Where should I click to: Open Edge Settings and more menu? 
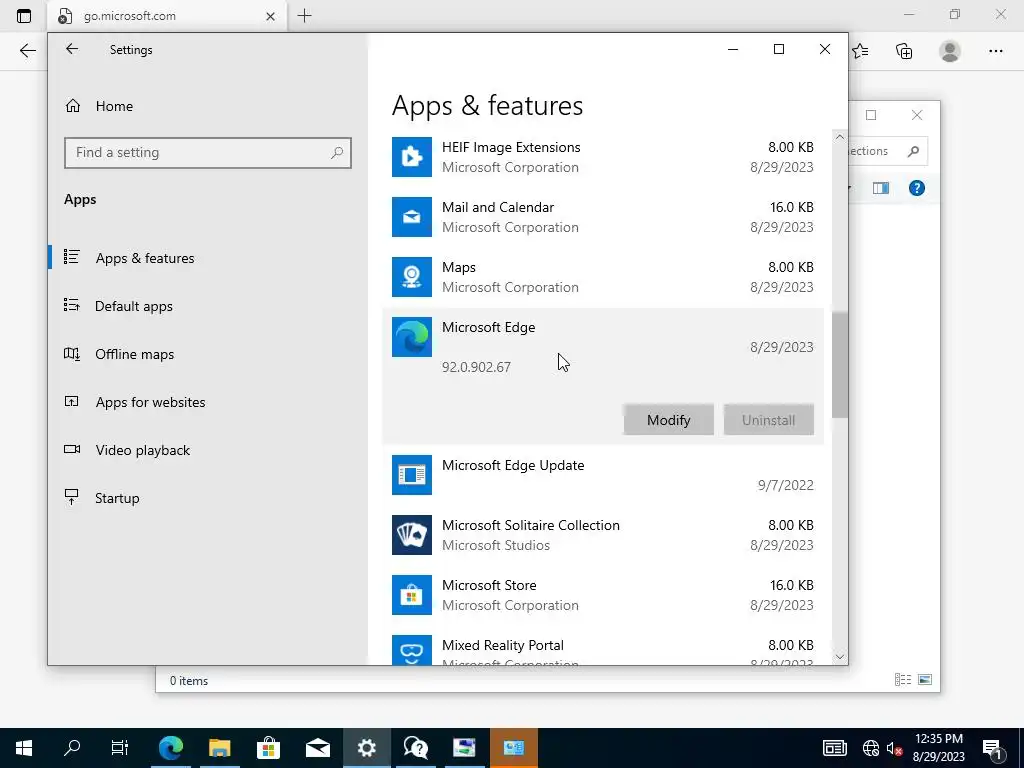pos(995,51)
